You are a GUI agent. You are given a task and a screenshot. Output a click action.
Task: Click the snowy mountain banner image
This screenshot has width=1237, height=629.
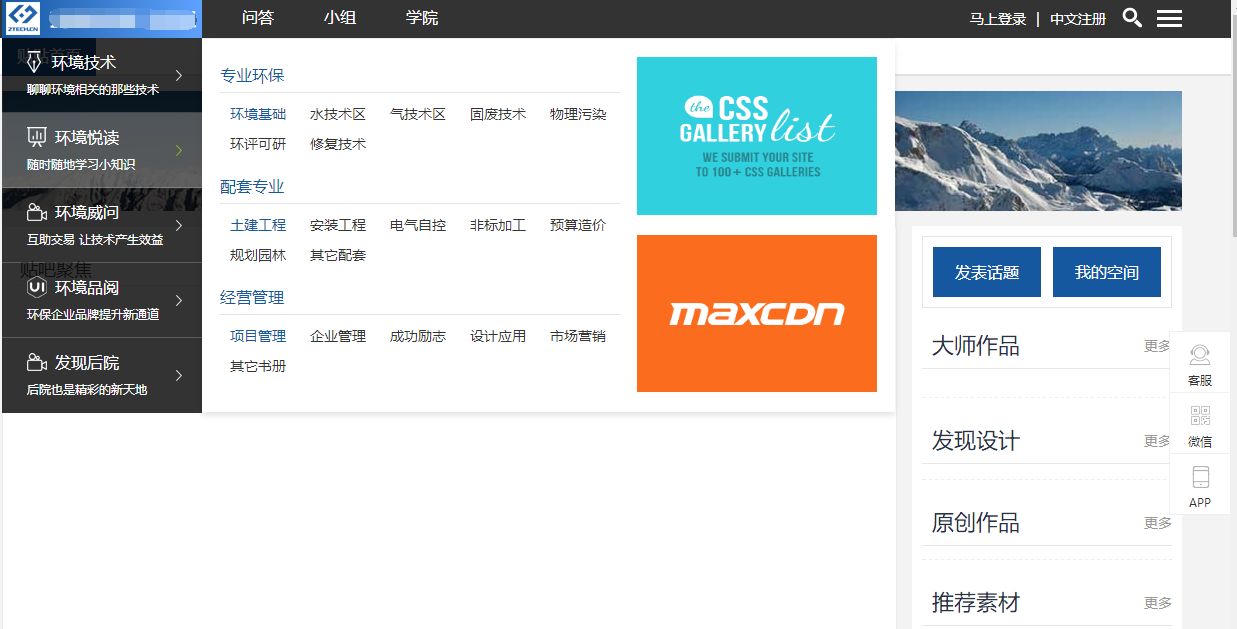[x=1038, y=150]
